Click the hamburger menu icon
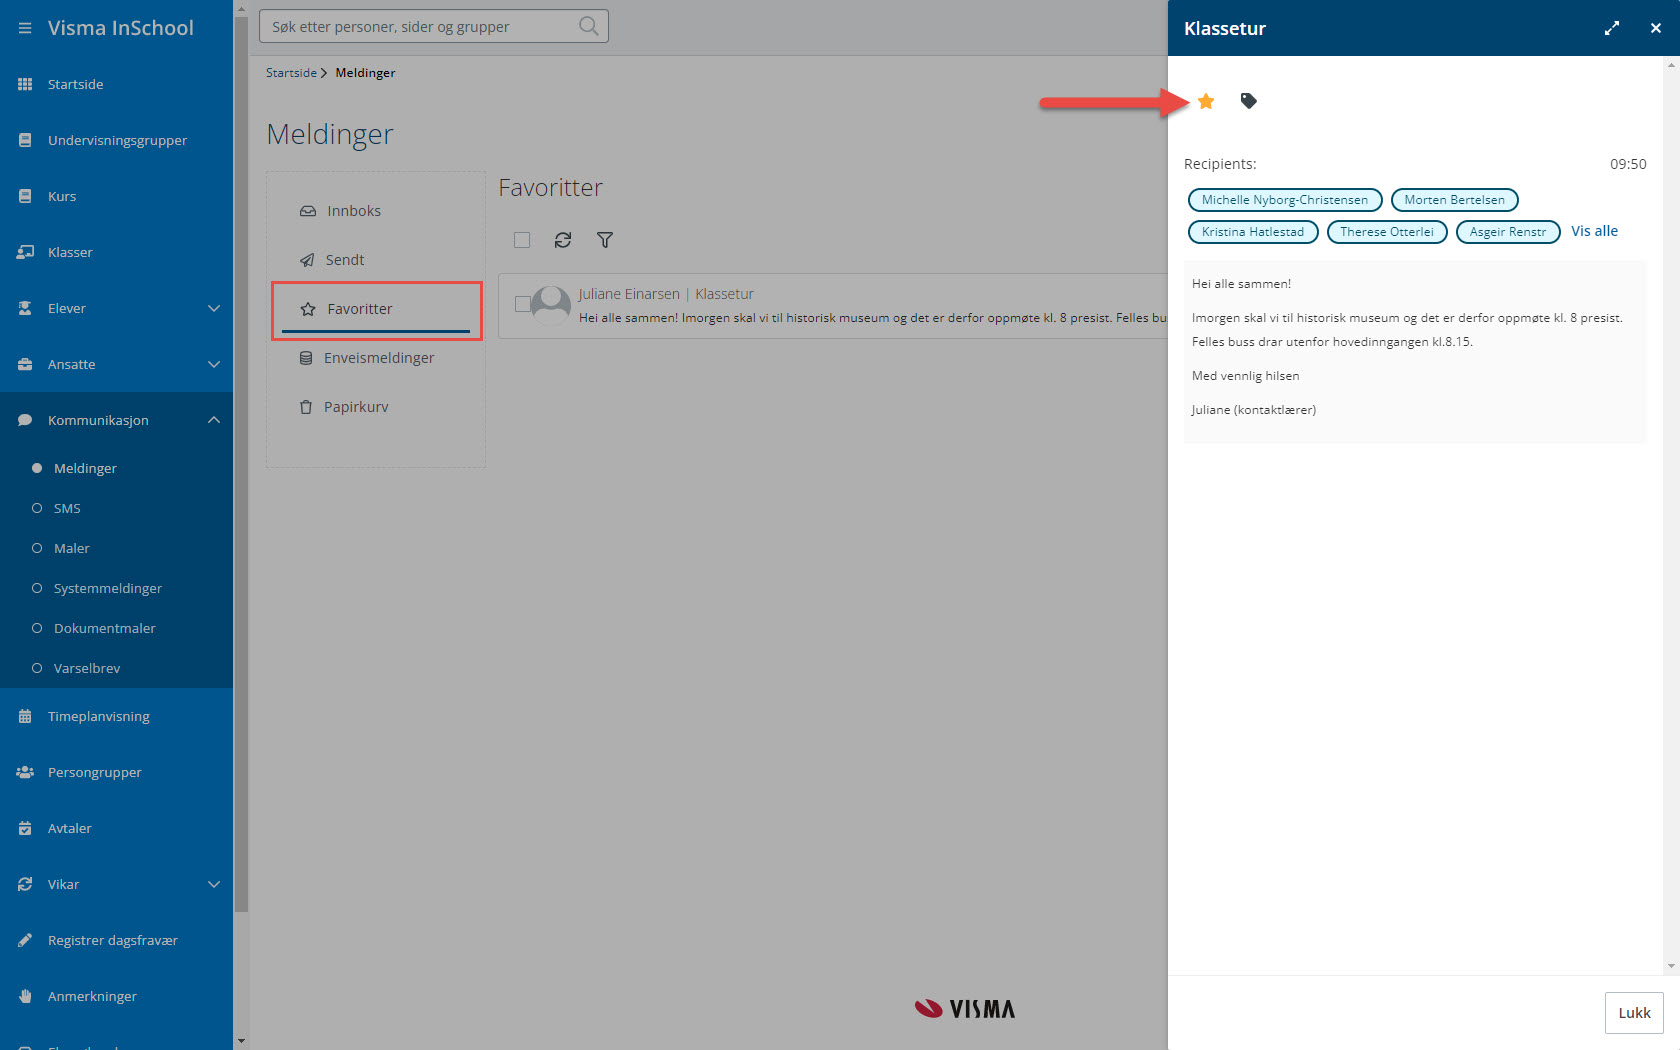1680x1050 pixels. [25, 28]
